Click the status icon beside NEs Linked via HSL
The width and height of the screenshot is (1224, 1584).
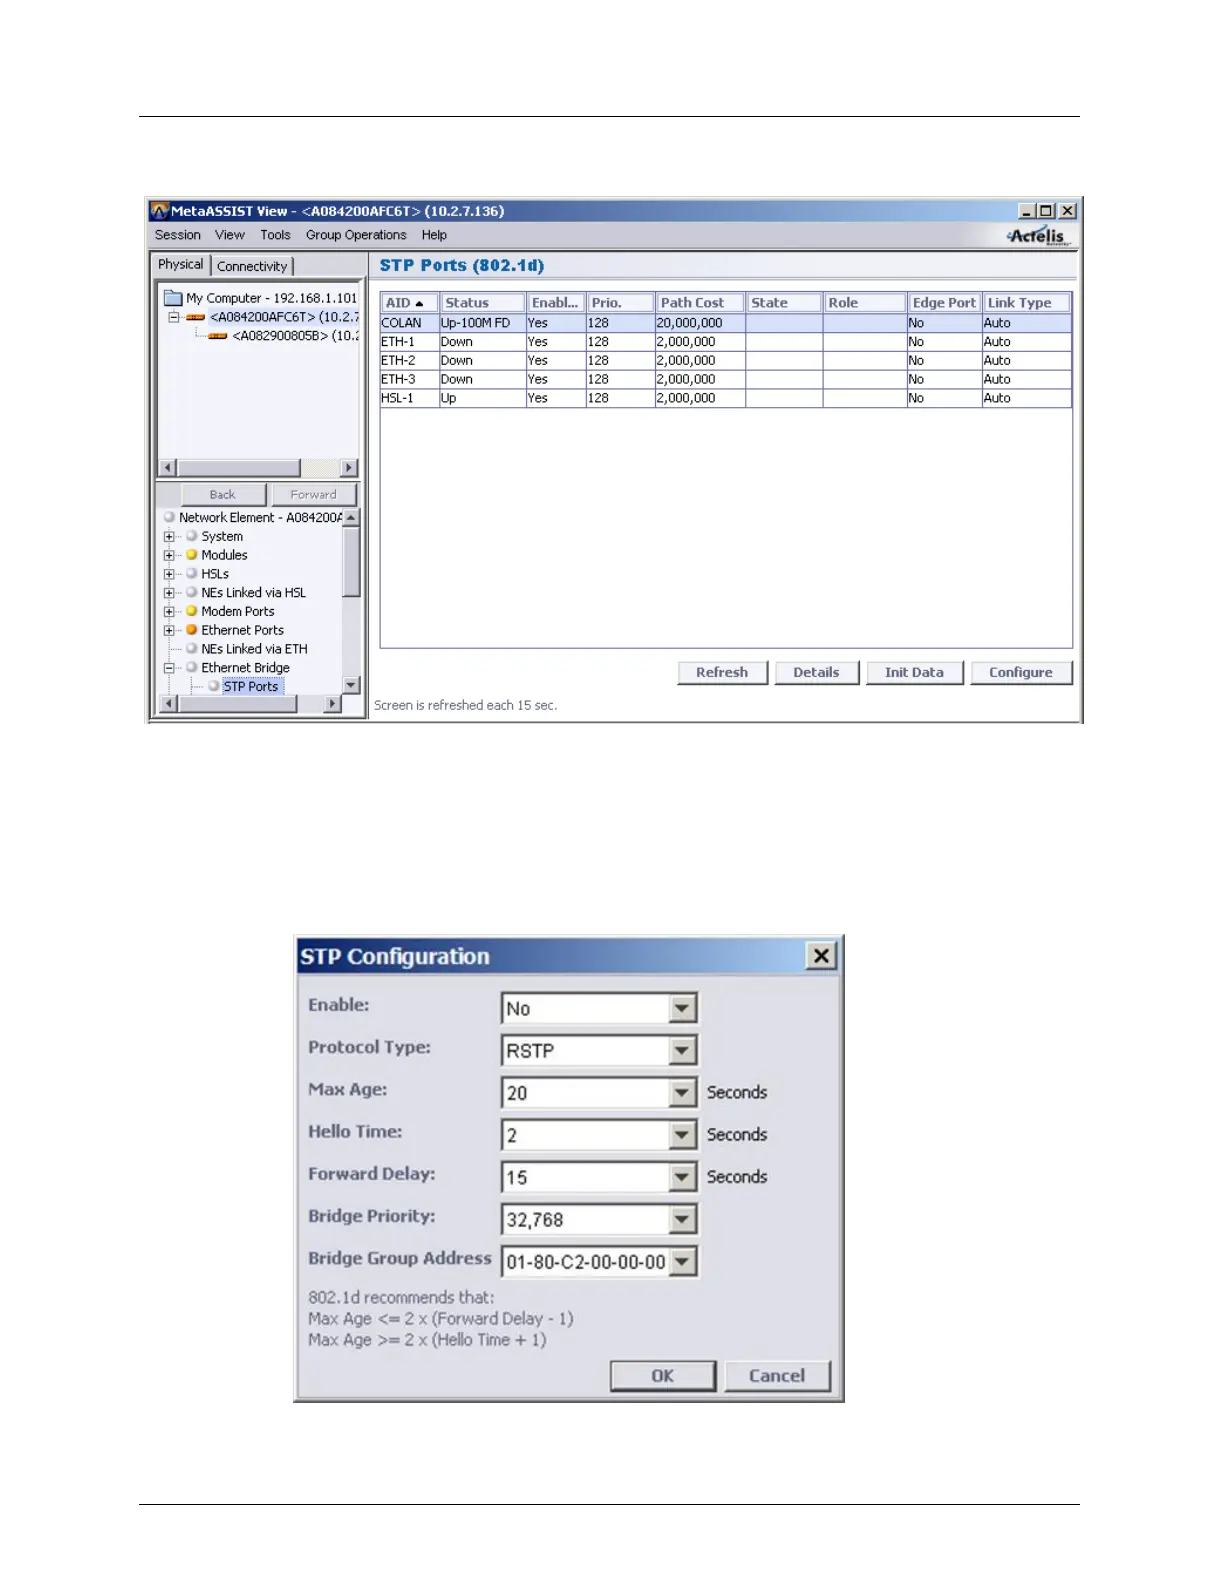191,592
